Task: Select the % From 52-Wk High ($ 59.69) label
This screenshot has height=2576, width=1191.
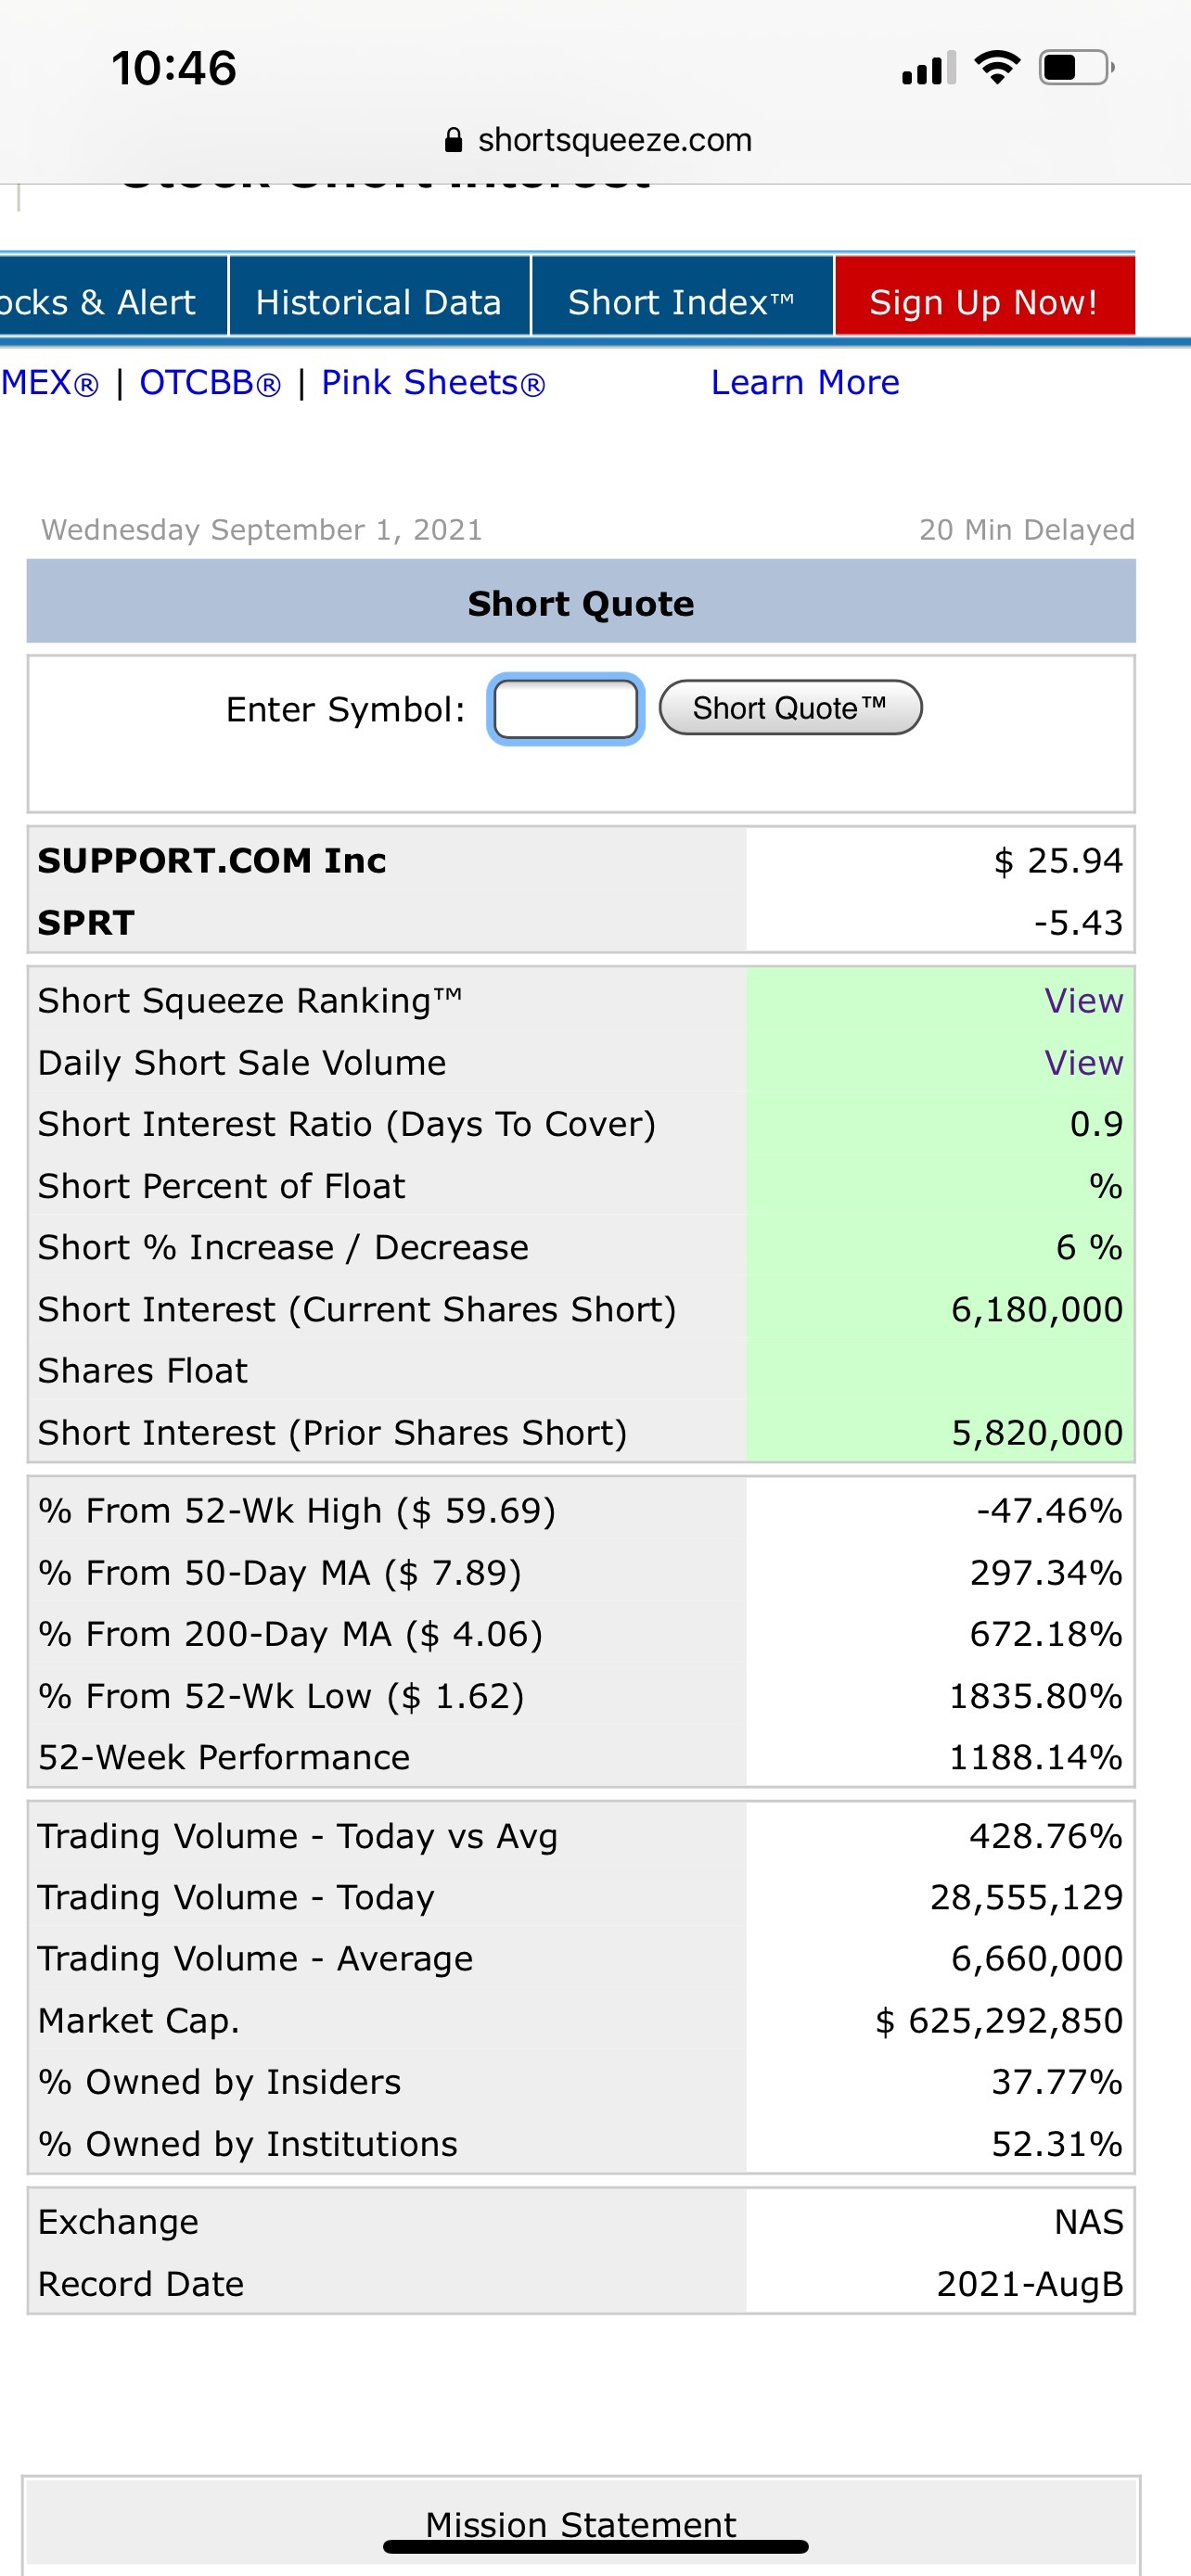Action: pos(297,1512)
